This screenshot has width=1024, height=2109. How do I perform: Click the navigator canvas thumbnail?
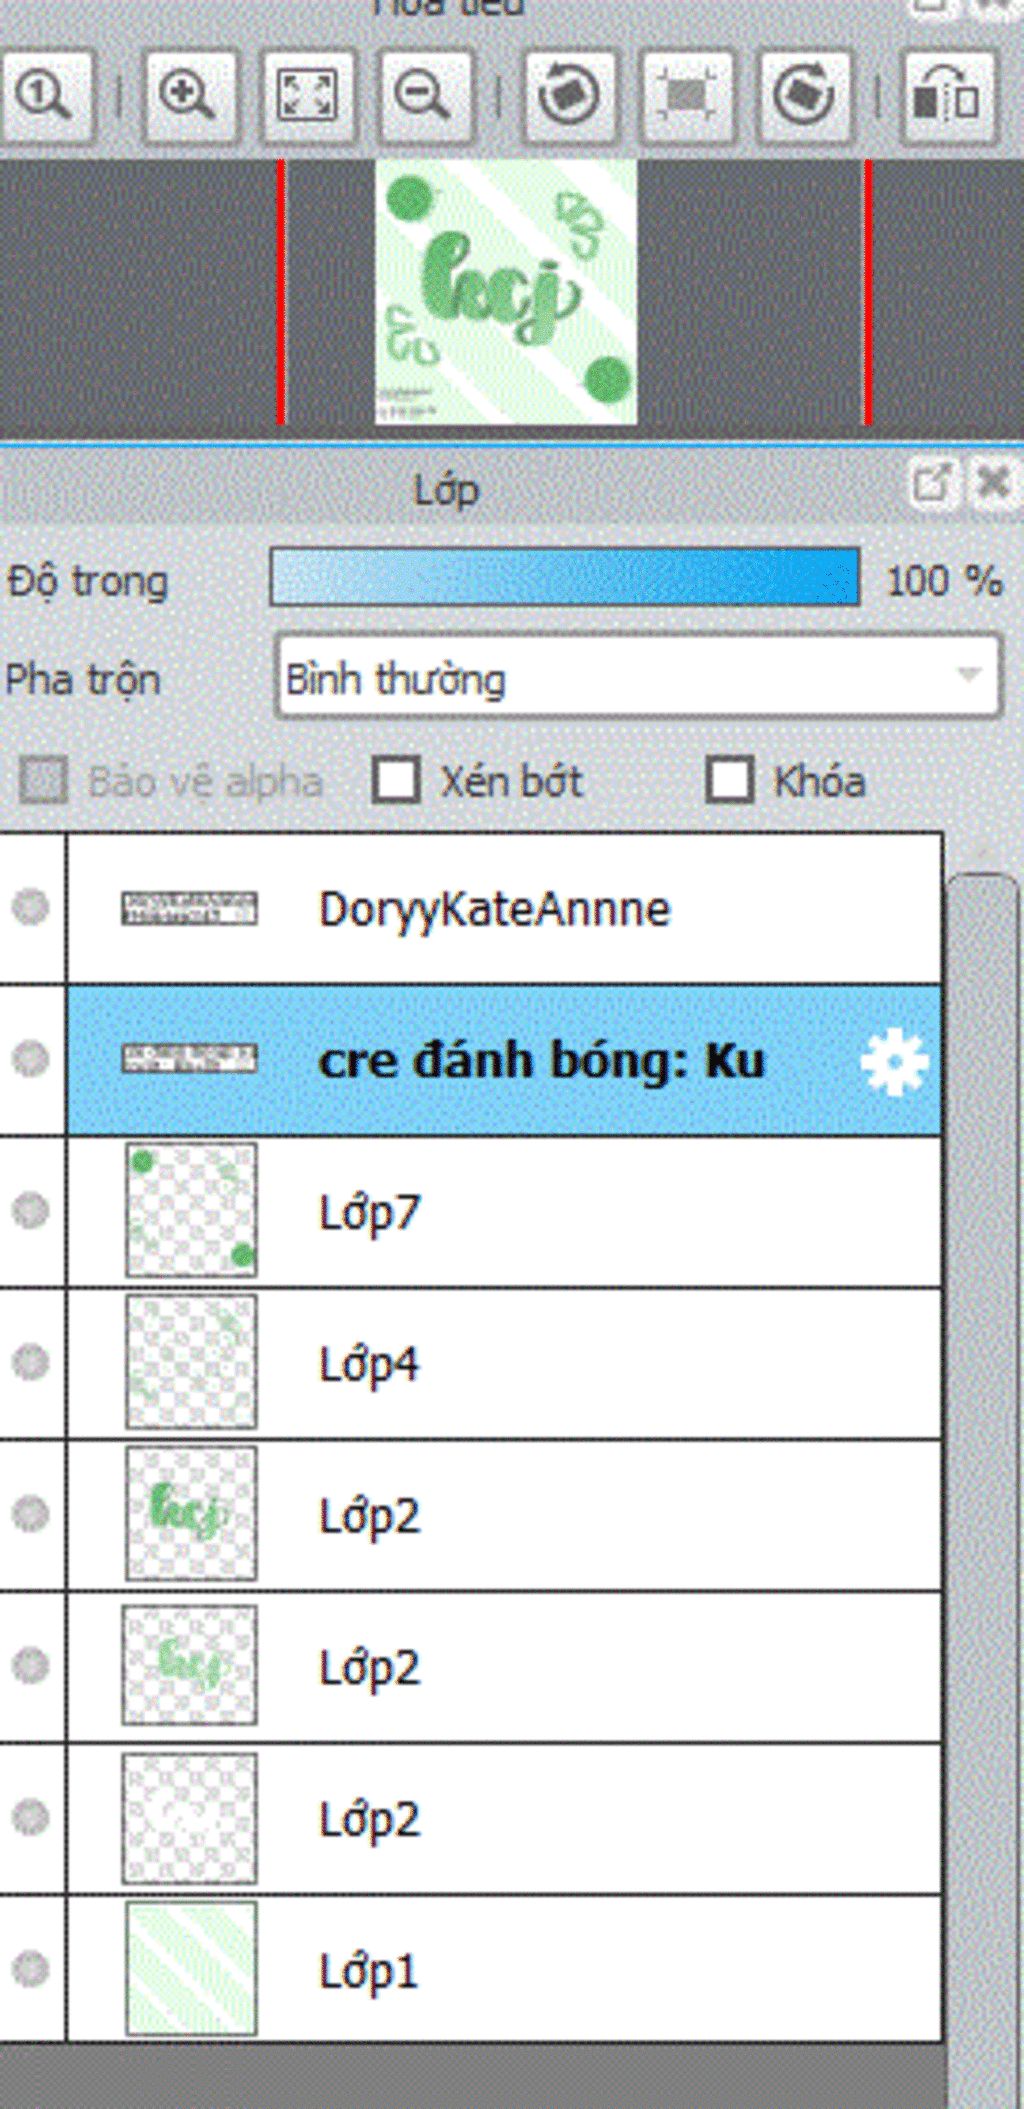[x=506, y=292]
